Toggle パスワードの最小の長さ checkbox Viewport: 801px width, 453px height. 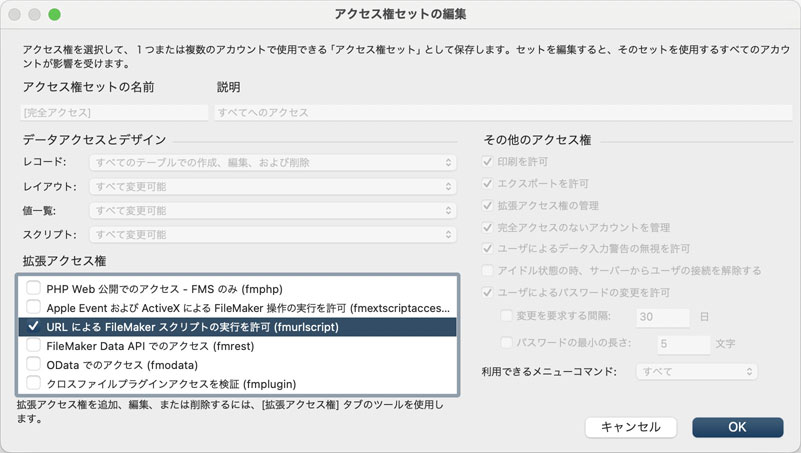(506, 343)
